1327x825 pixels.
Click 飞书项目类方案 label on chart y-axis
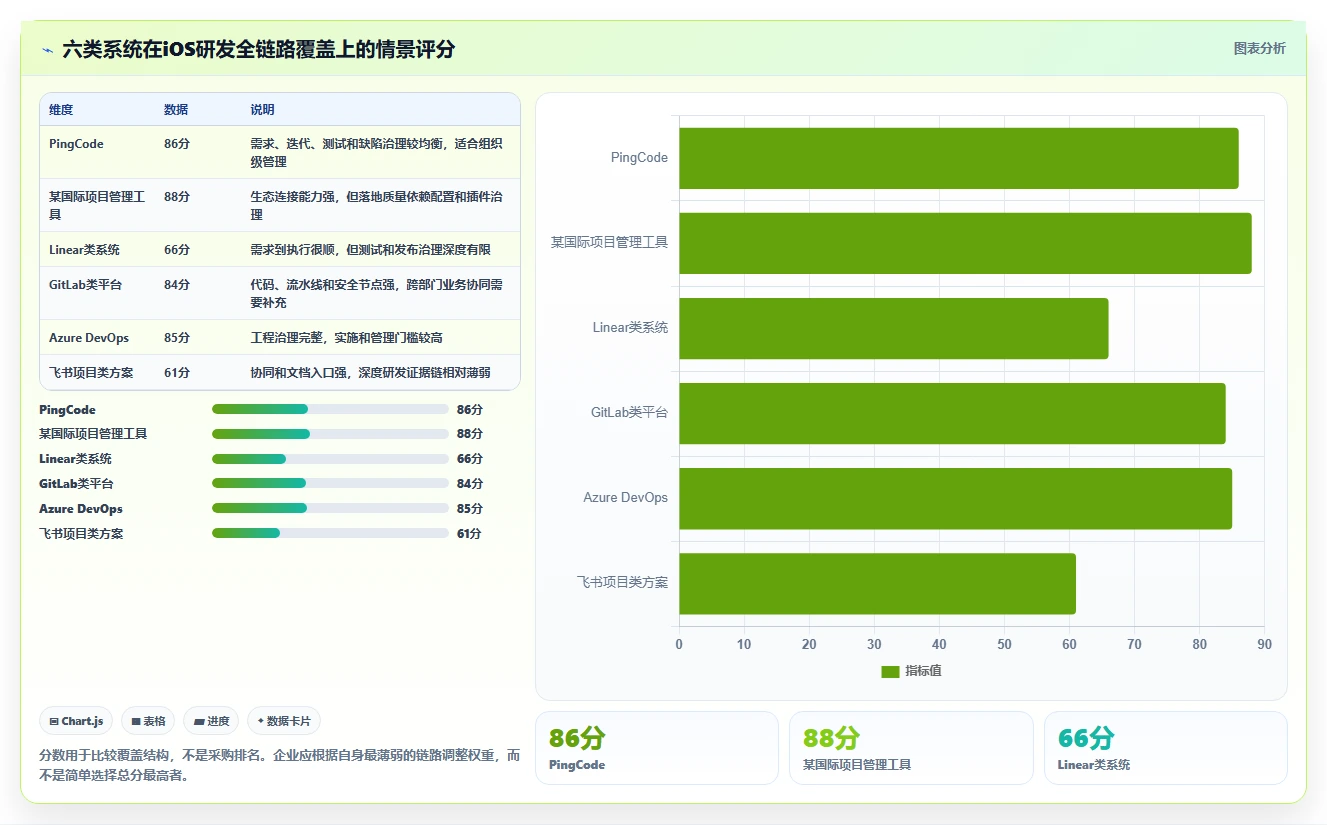[x=622, y=583]
